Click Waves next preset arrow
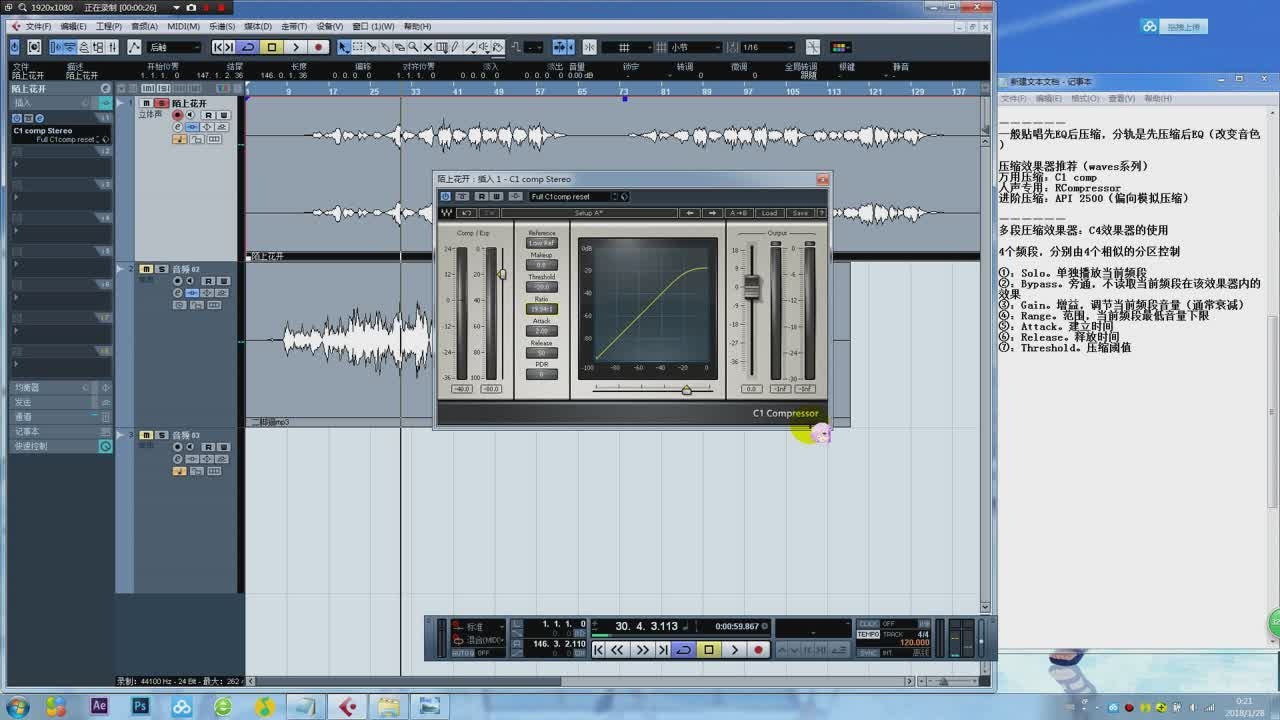1280x720 pixels. point(712,213)
